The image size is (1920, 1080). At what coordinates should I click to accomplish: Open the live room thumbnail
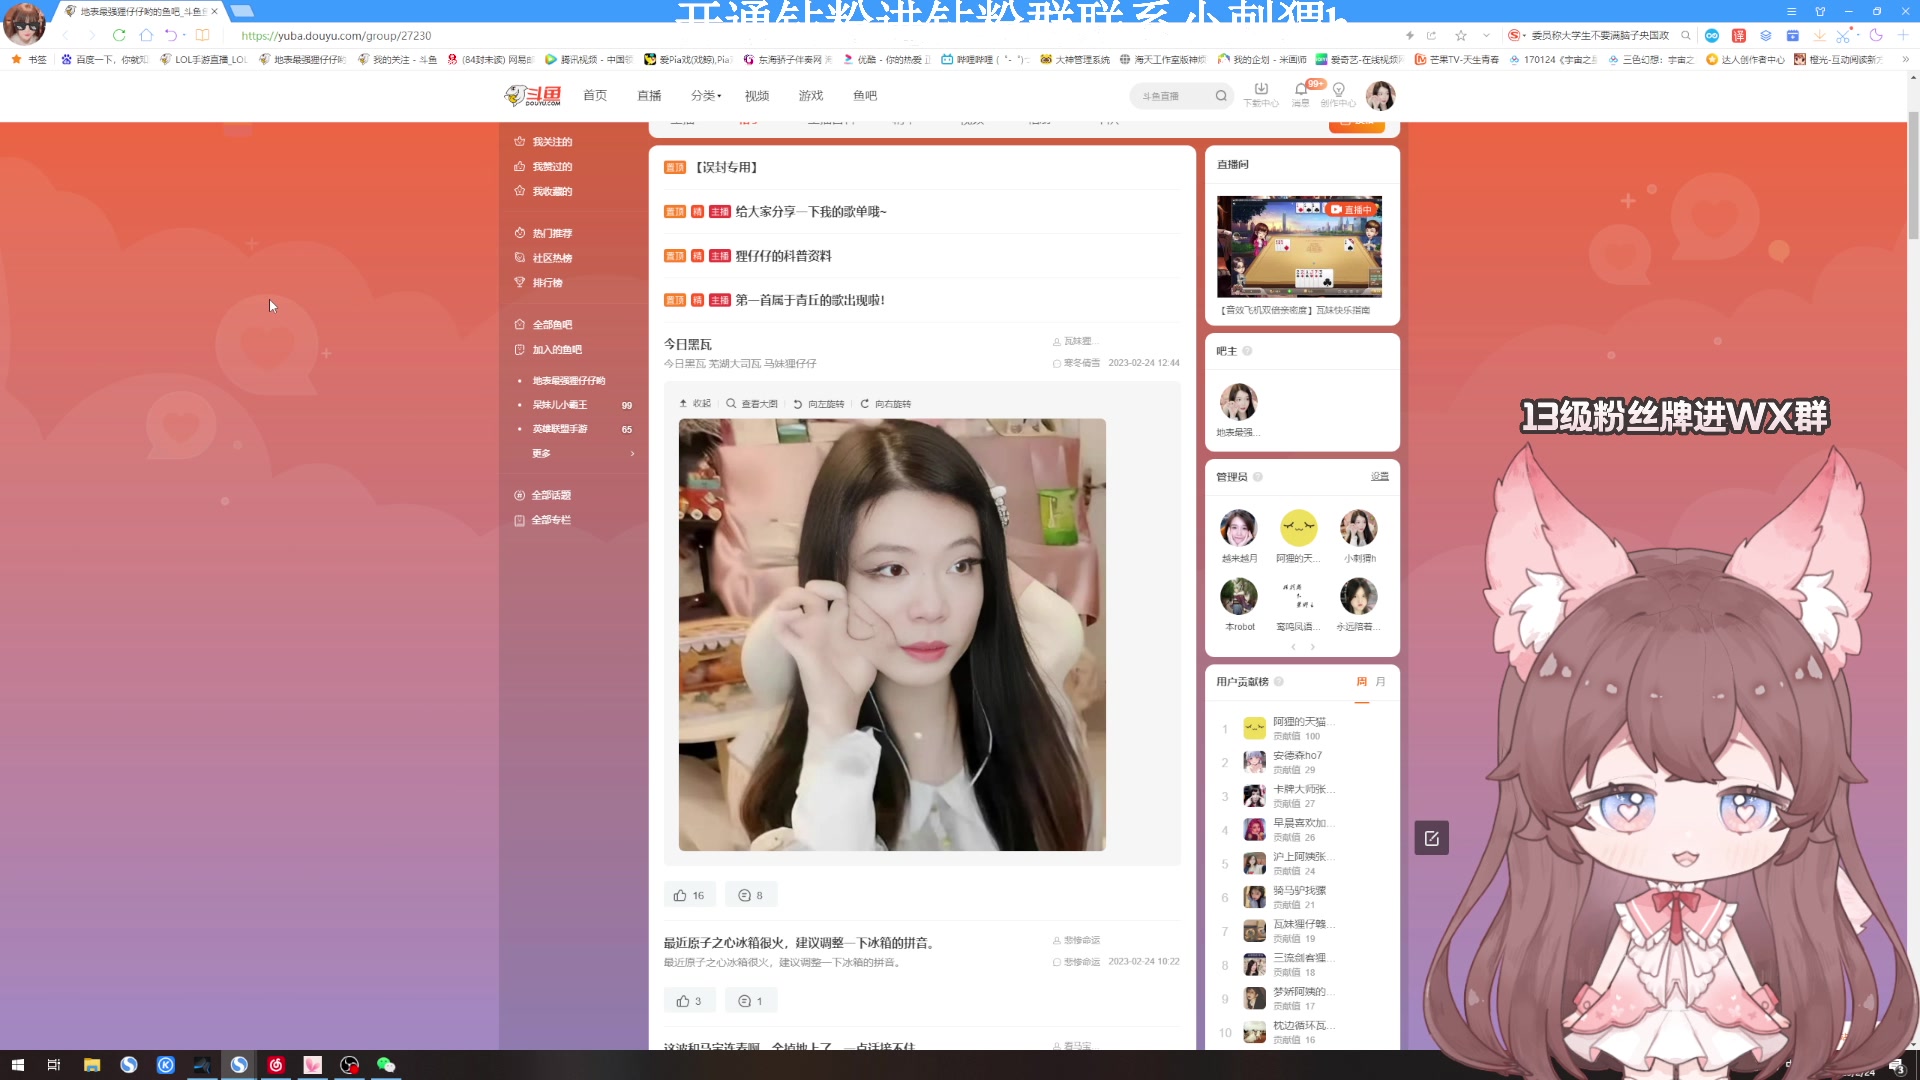1299,247
